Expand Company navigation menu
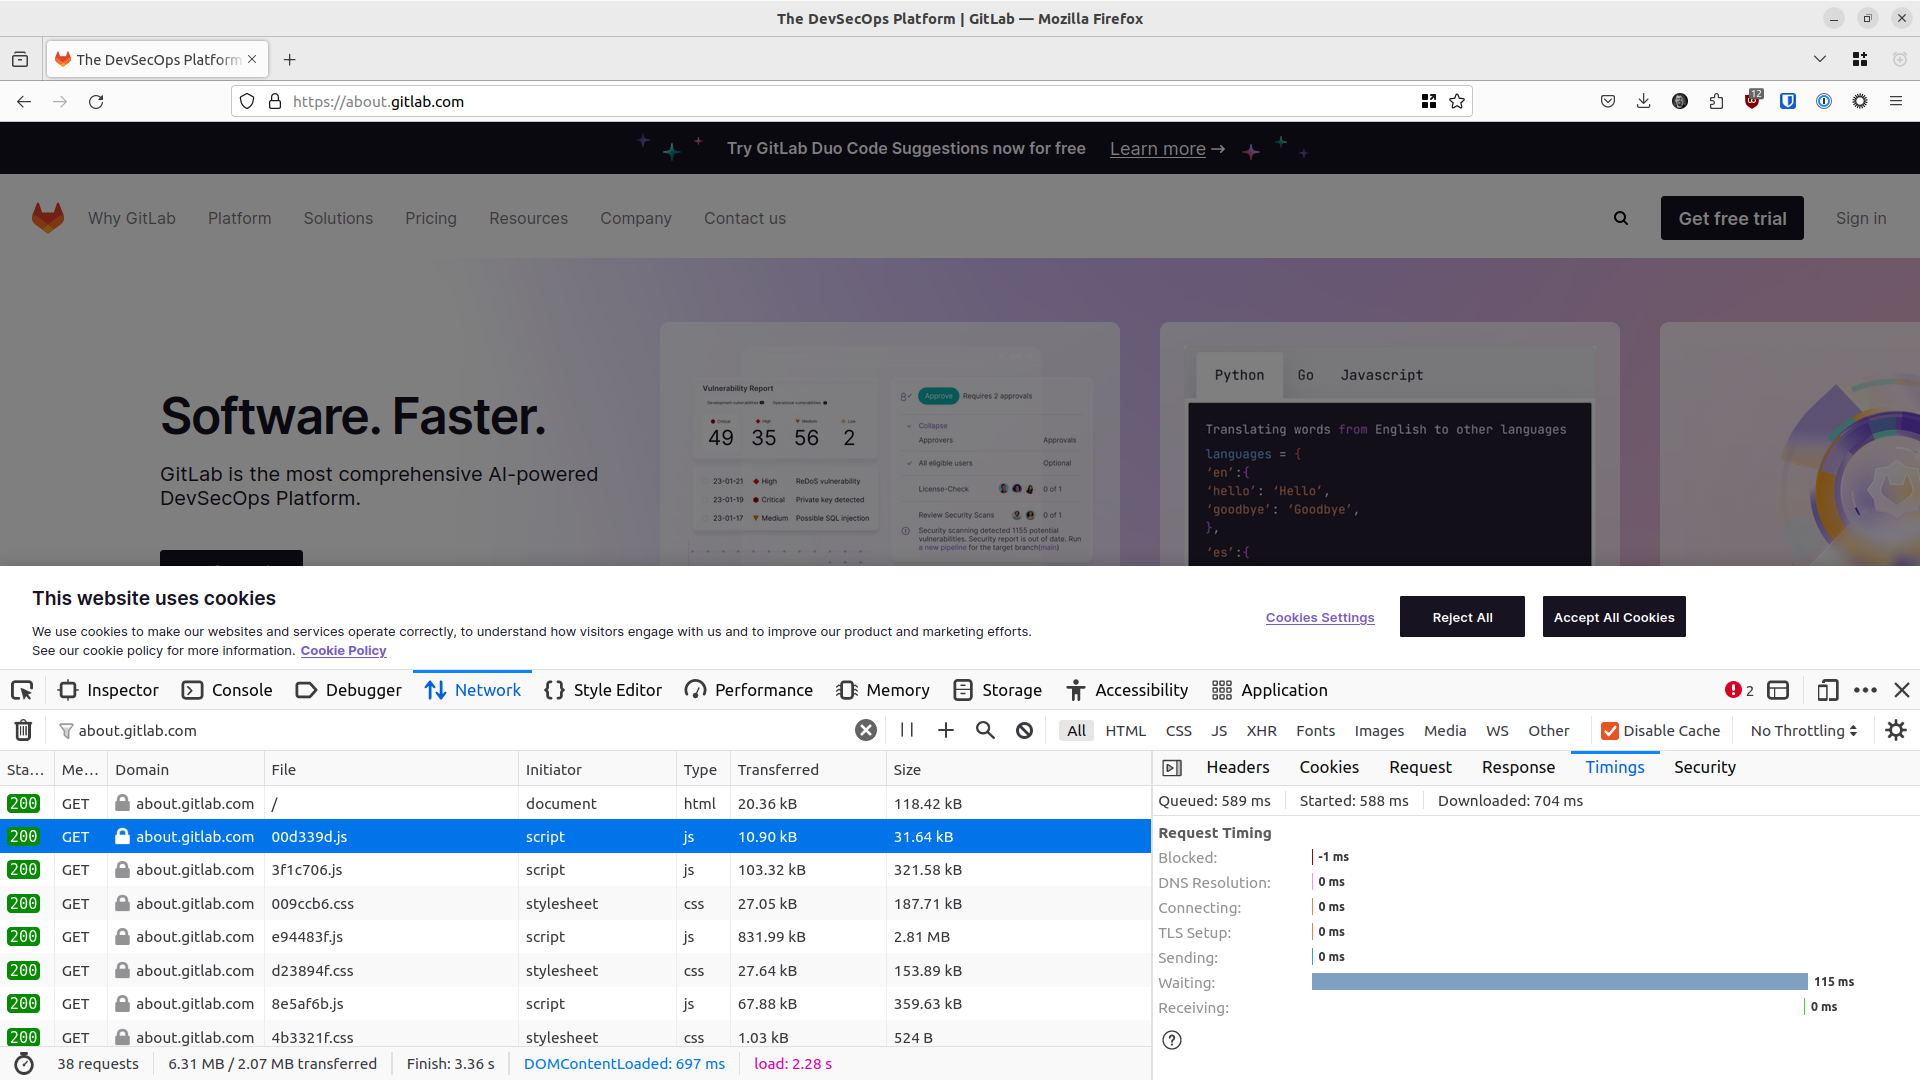This screenshot has width=1920, height=1080. 636,218
